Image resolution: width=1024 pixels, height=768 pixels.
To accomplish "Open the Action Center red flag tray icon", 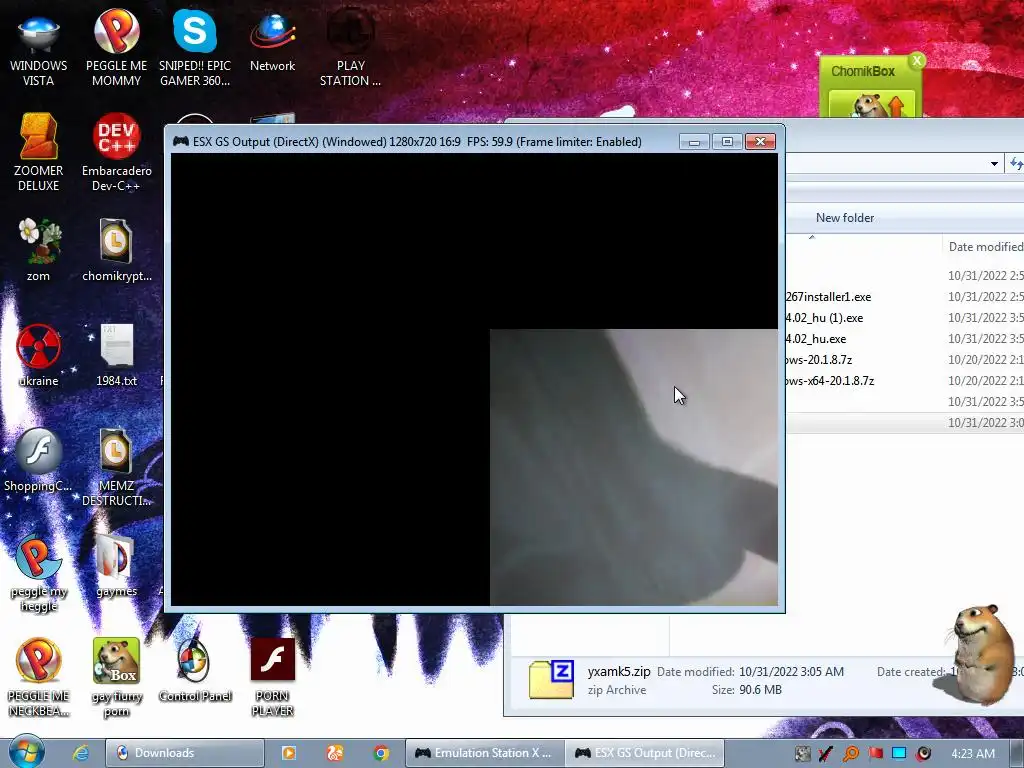I will (x=875, y=754).
